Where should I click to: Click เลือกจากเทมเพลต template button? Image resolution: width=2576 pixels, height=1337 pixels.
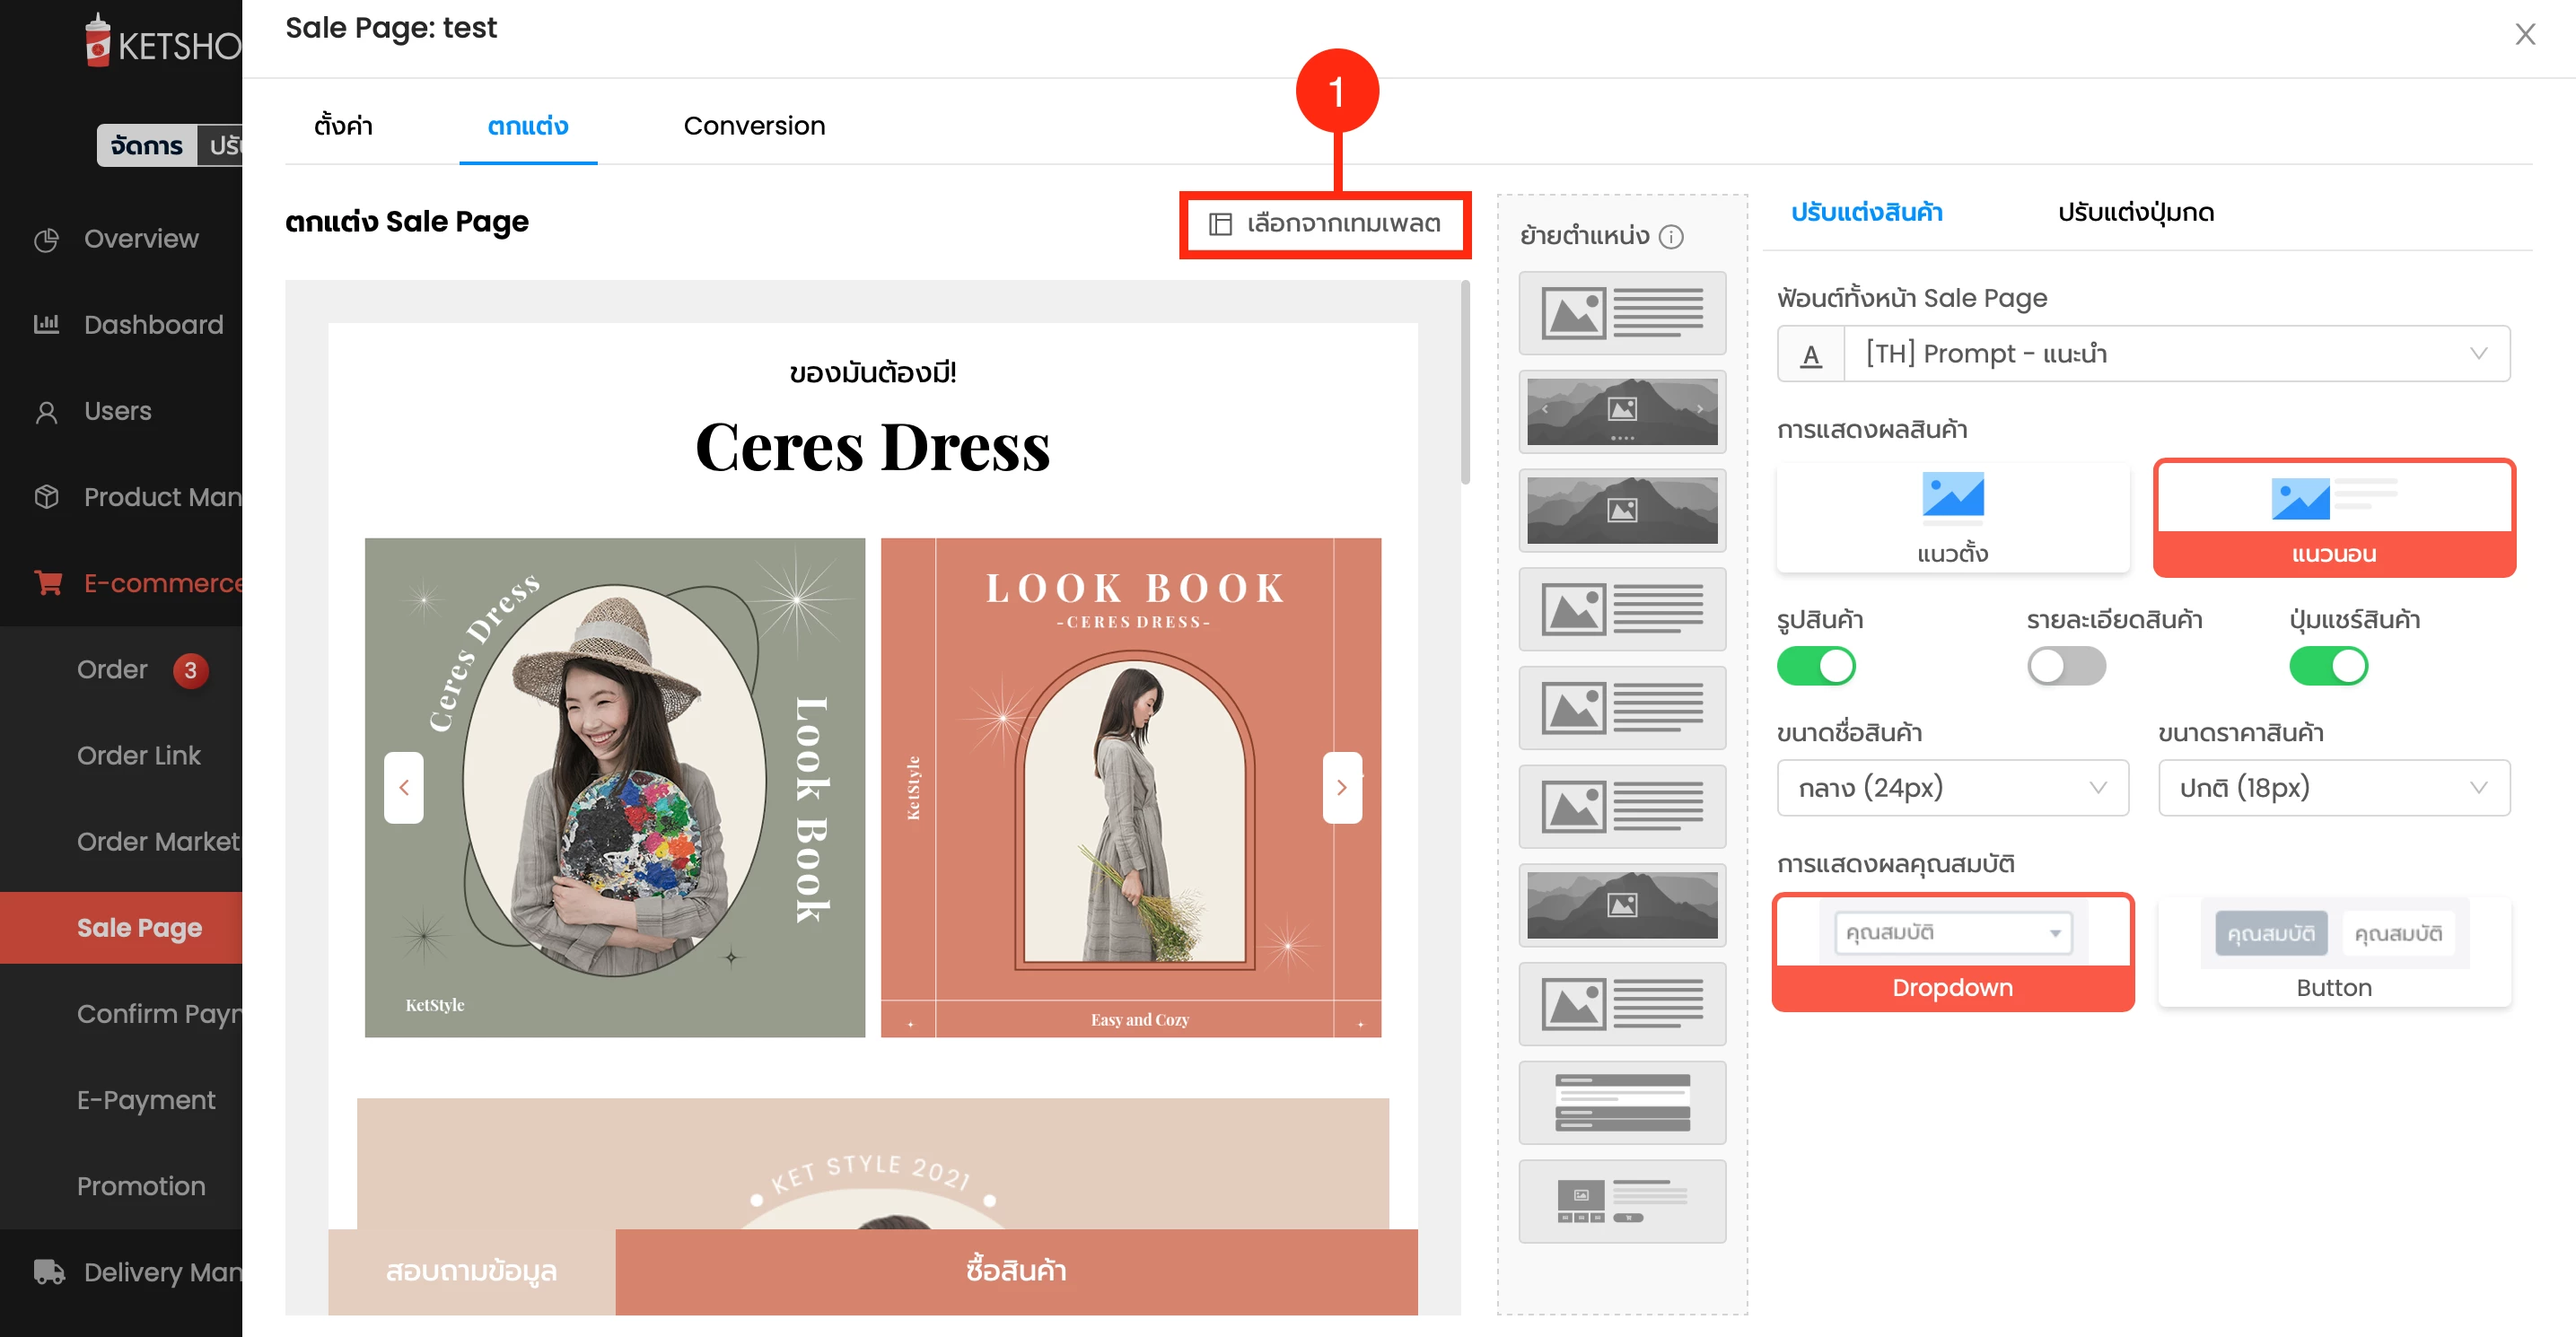click(x=1325, y=224)
